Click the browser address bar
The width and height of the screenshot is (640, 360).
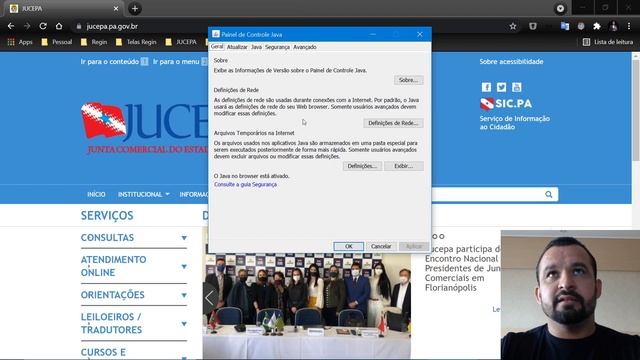[286, 26]
